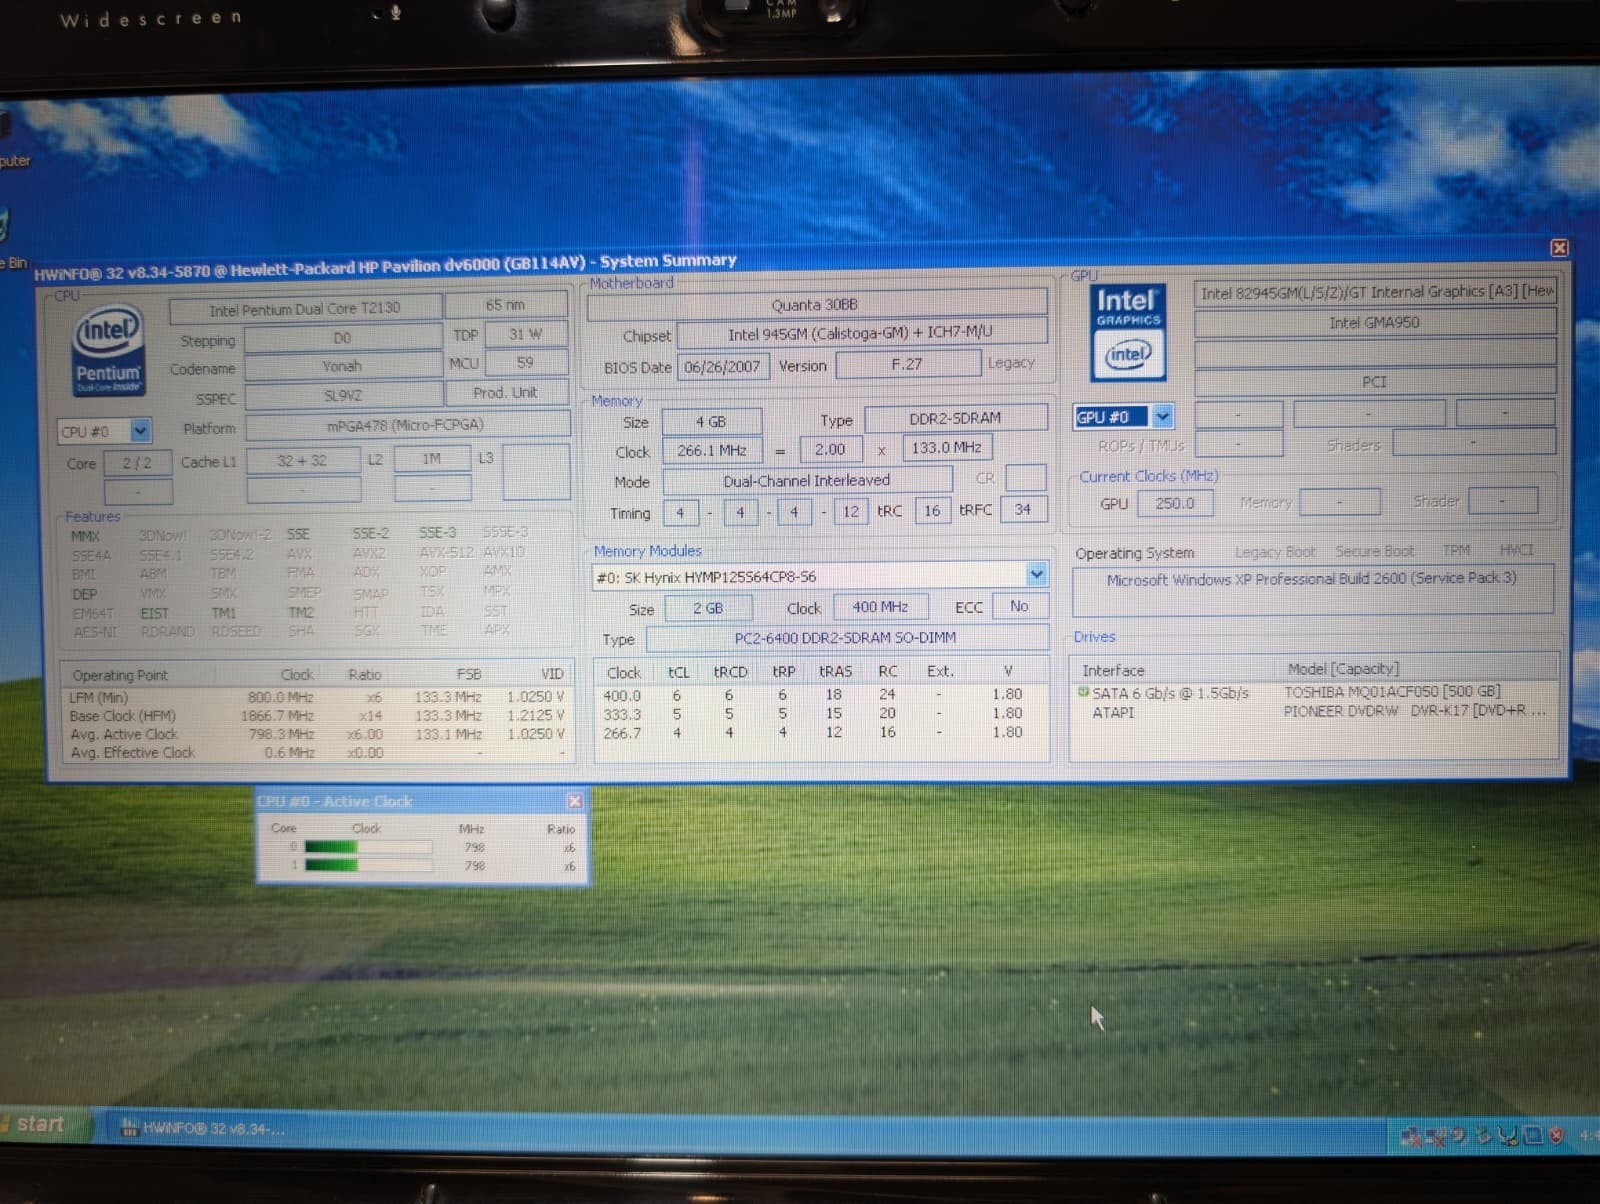Click the memory Size field 4 GB
Viewport: 1600px width, 1204px height.
(711, 422)
